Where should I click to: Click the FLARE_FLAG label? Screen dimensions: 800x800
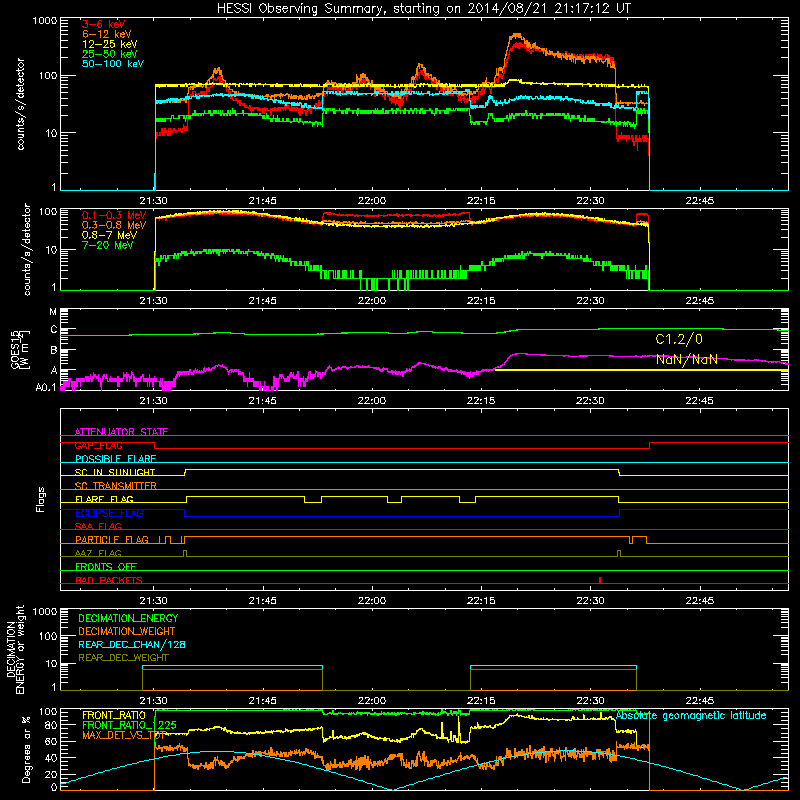[104, 499]
